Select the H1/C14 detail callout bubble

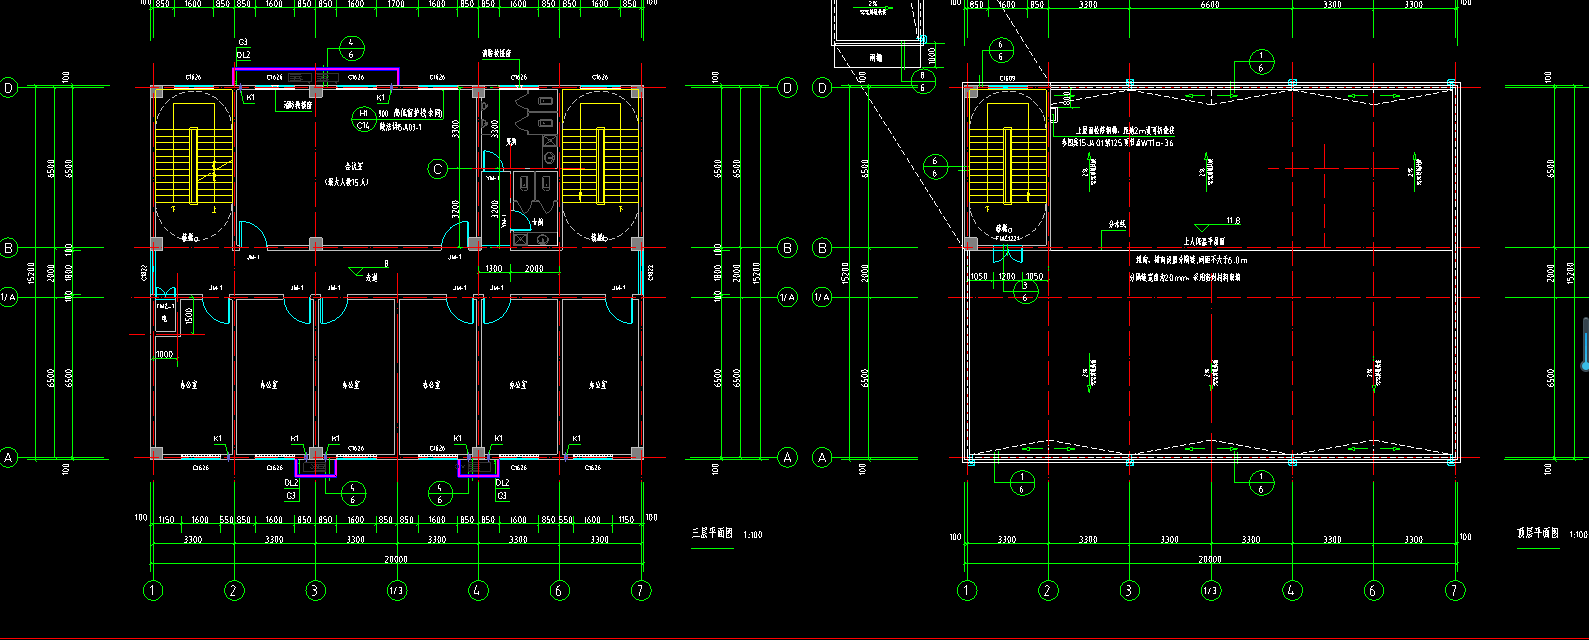[x=364, y=120]
